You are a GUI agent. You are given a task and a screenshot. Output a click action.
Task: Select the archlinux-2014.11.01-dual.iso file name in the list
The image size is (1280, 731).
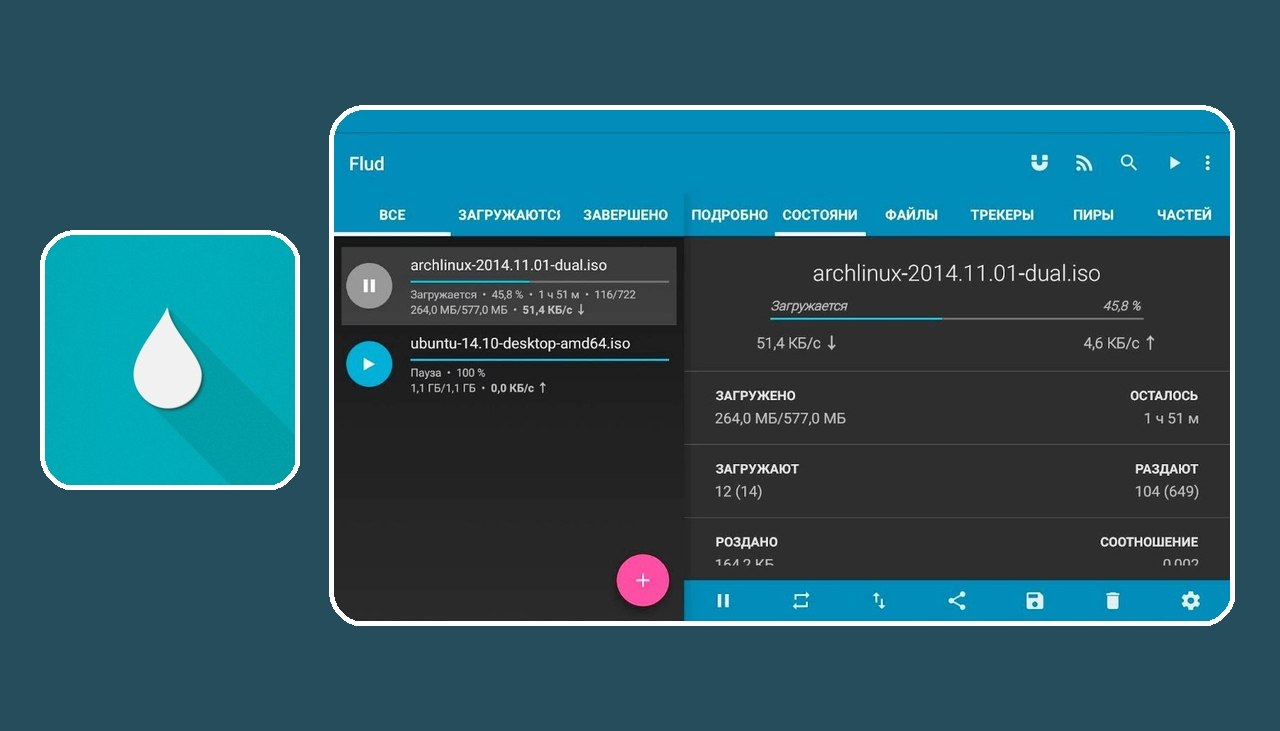[x=508, y=265]
